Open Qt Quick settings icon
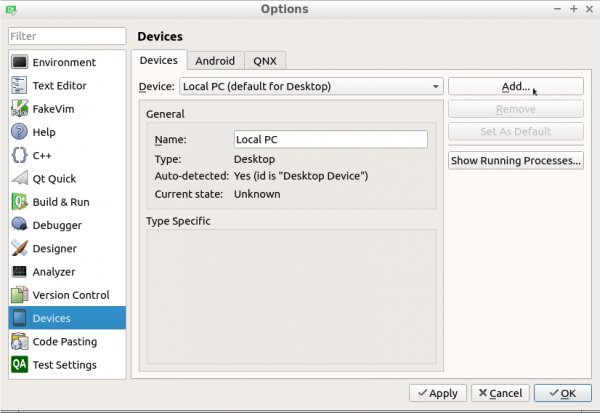 tap(19, 179)
